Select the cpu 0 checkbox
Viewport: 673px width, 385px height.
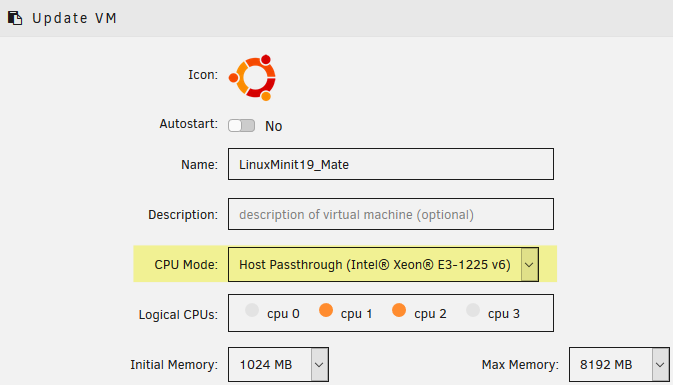(252, 310)
